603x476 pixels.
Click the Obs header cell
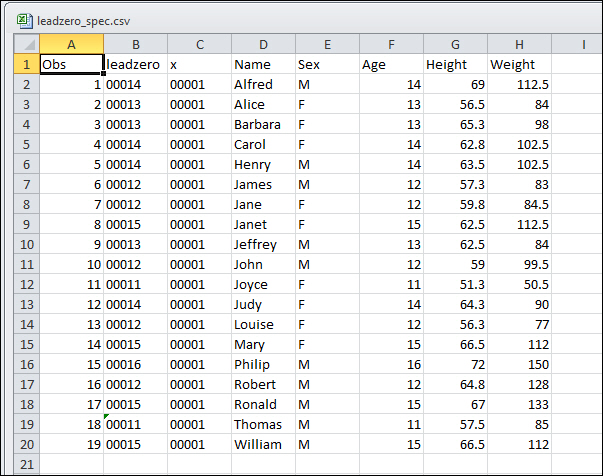pos(71,64)
